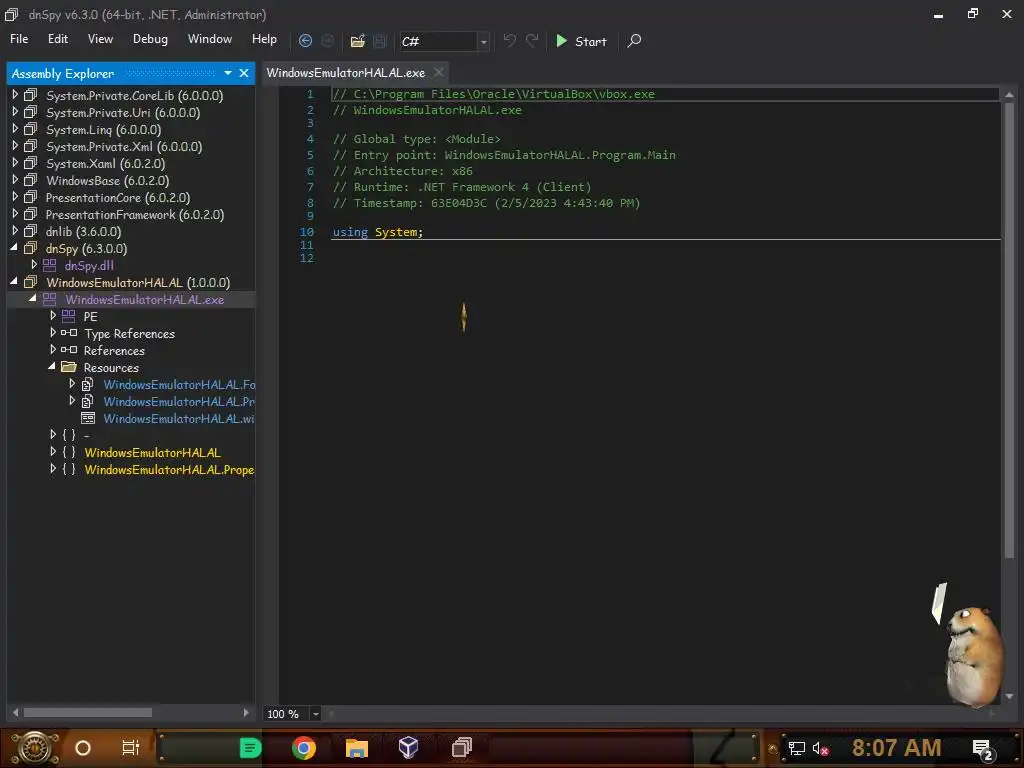Launch Google Chrome from taskbar
The width and height of the screenshot is (1024, 768).
coord(304,748)
